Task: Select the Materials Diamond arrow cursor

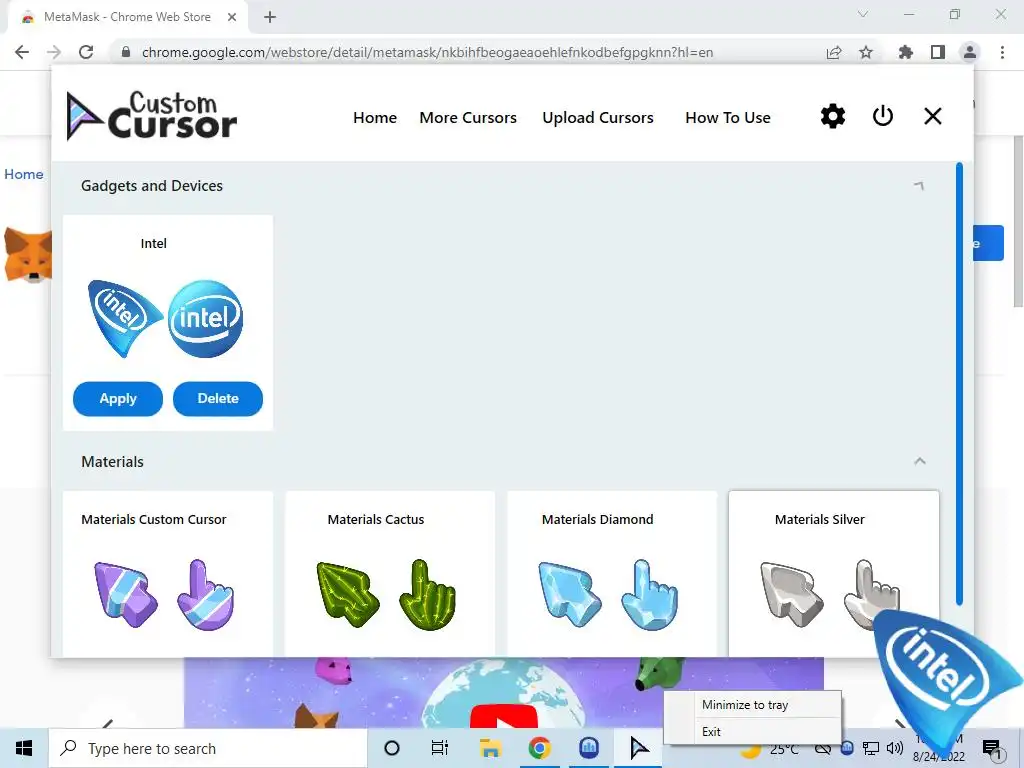Action: pyautogui.click(x=569, y=594)
